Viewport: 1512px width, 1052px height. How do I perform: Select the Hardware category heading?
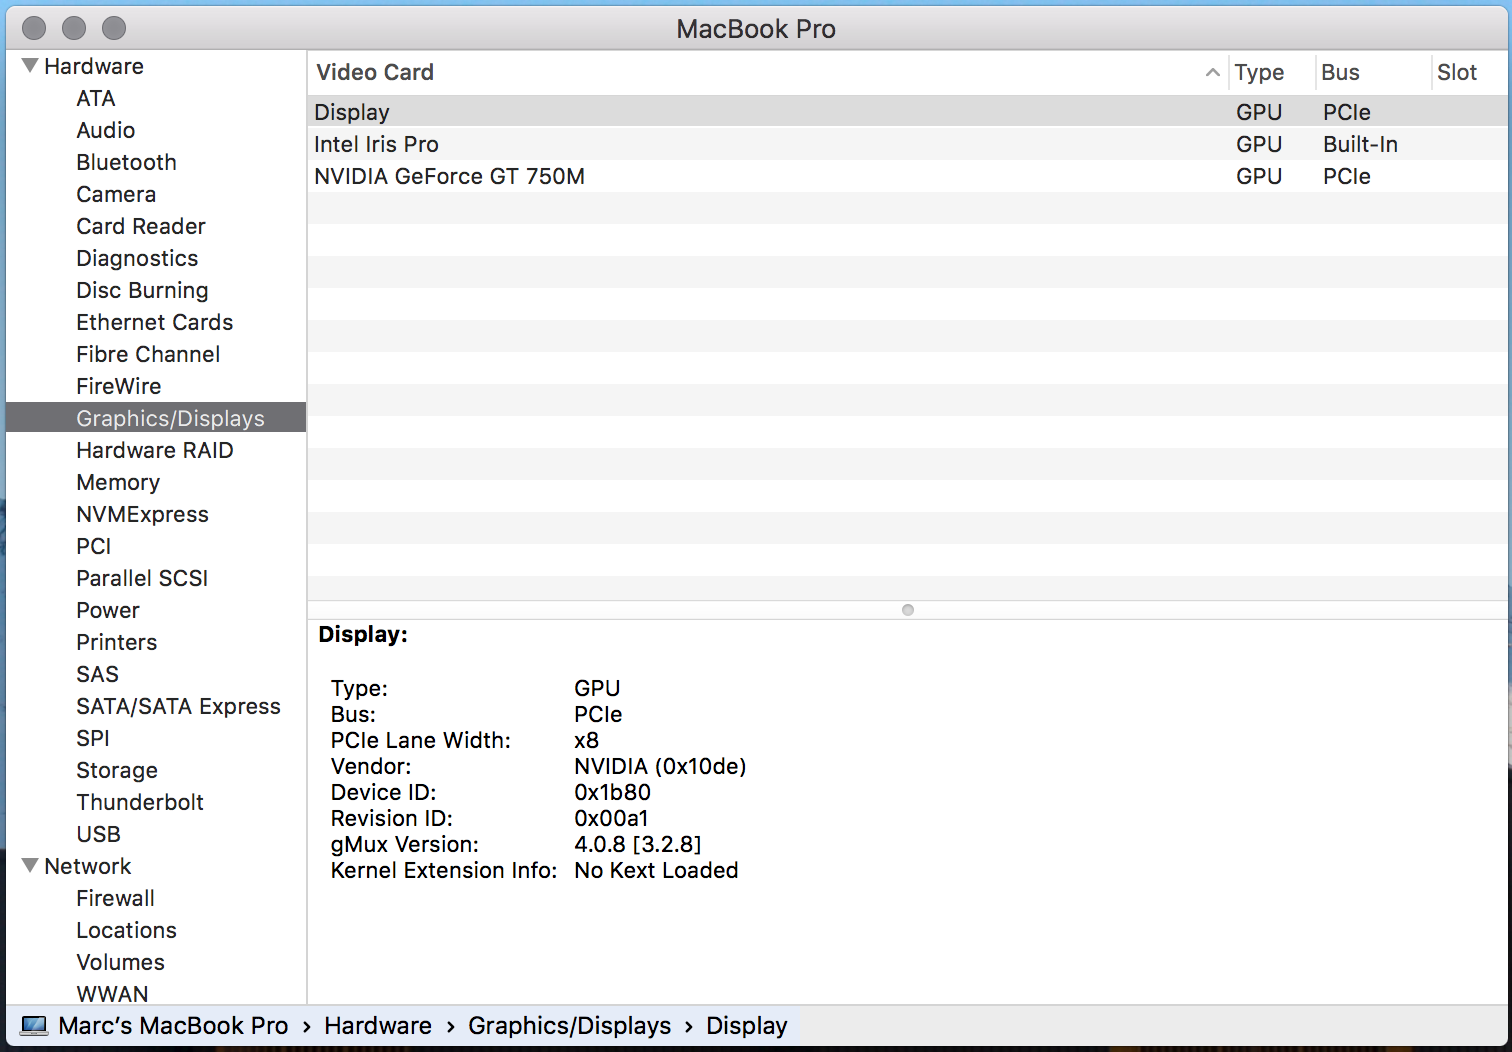94,66
